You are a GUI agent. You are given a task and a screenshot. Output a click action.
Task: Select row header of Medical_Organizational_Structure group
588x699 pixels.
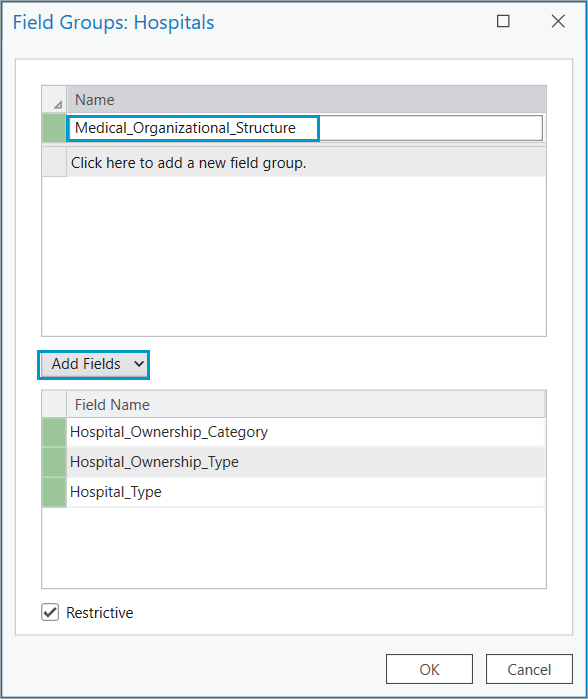pyautogui.click(x=54, y=128)
